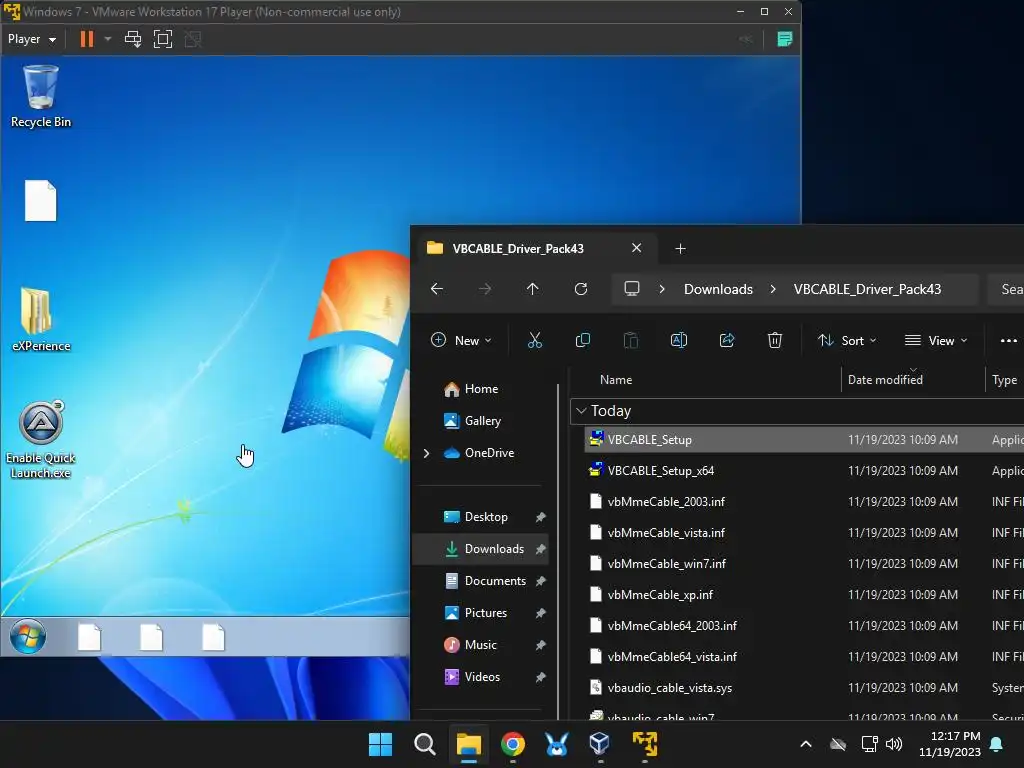Viewport: 1024px width, 768px height.
Task: Share the selected file
Action: click(727, 340)
